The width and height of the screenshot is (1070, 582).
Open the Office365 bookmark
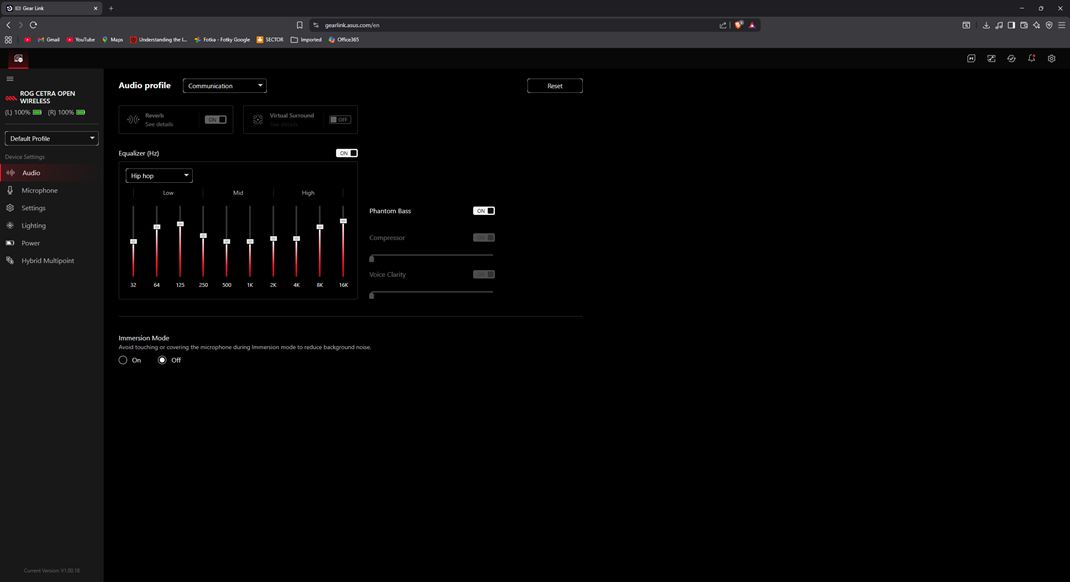click(343, 40)
